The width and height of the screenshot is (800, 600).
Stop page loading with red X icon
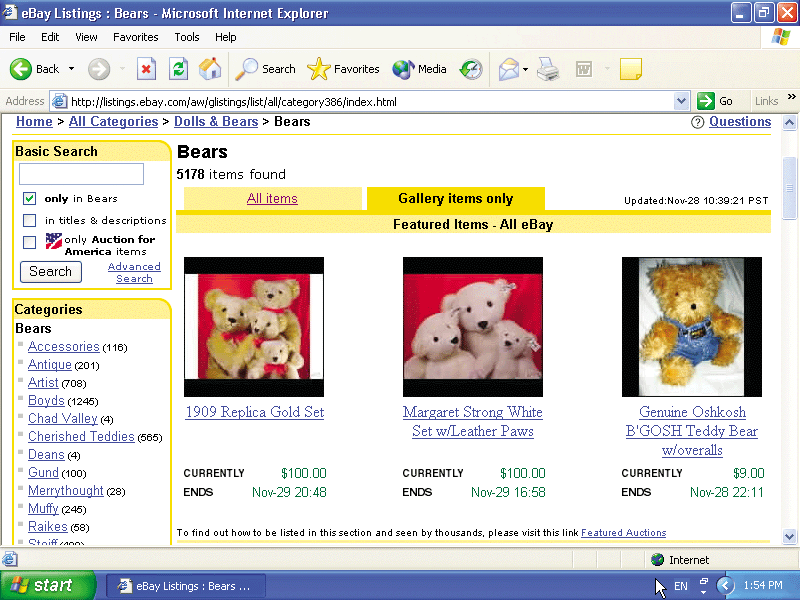point(146,69)
